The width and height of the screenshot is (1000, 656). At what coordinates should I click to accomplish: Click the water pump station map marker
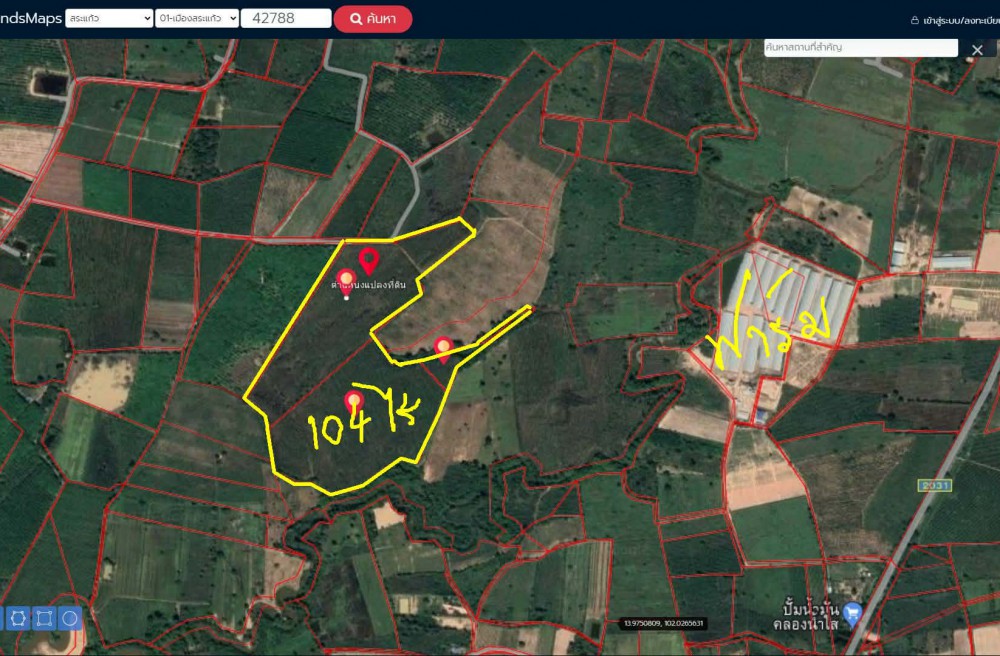(x=852, y=612)
